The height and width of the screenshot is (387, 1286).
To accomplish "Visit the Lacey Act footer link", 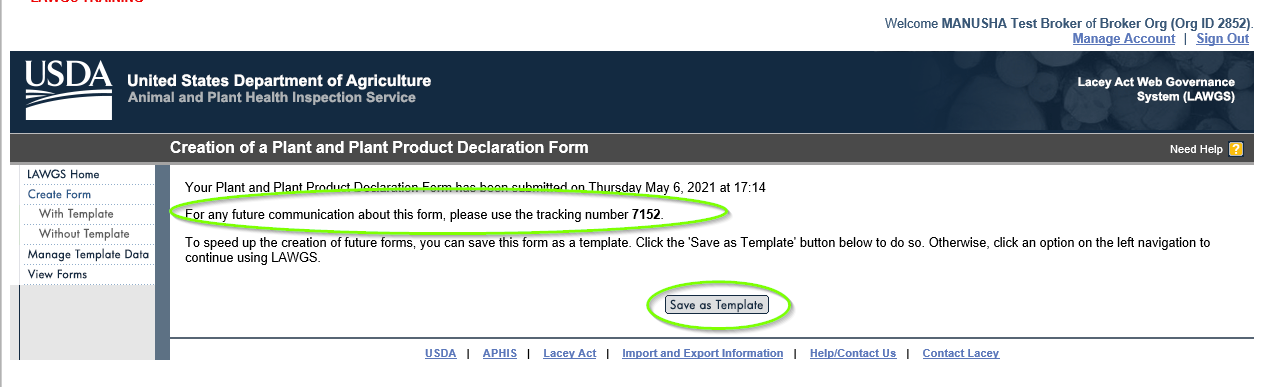I will (569, 353).
